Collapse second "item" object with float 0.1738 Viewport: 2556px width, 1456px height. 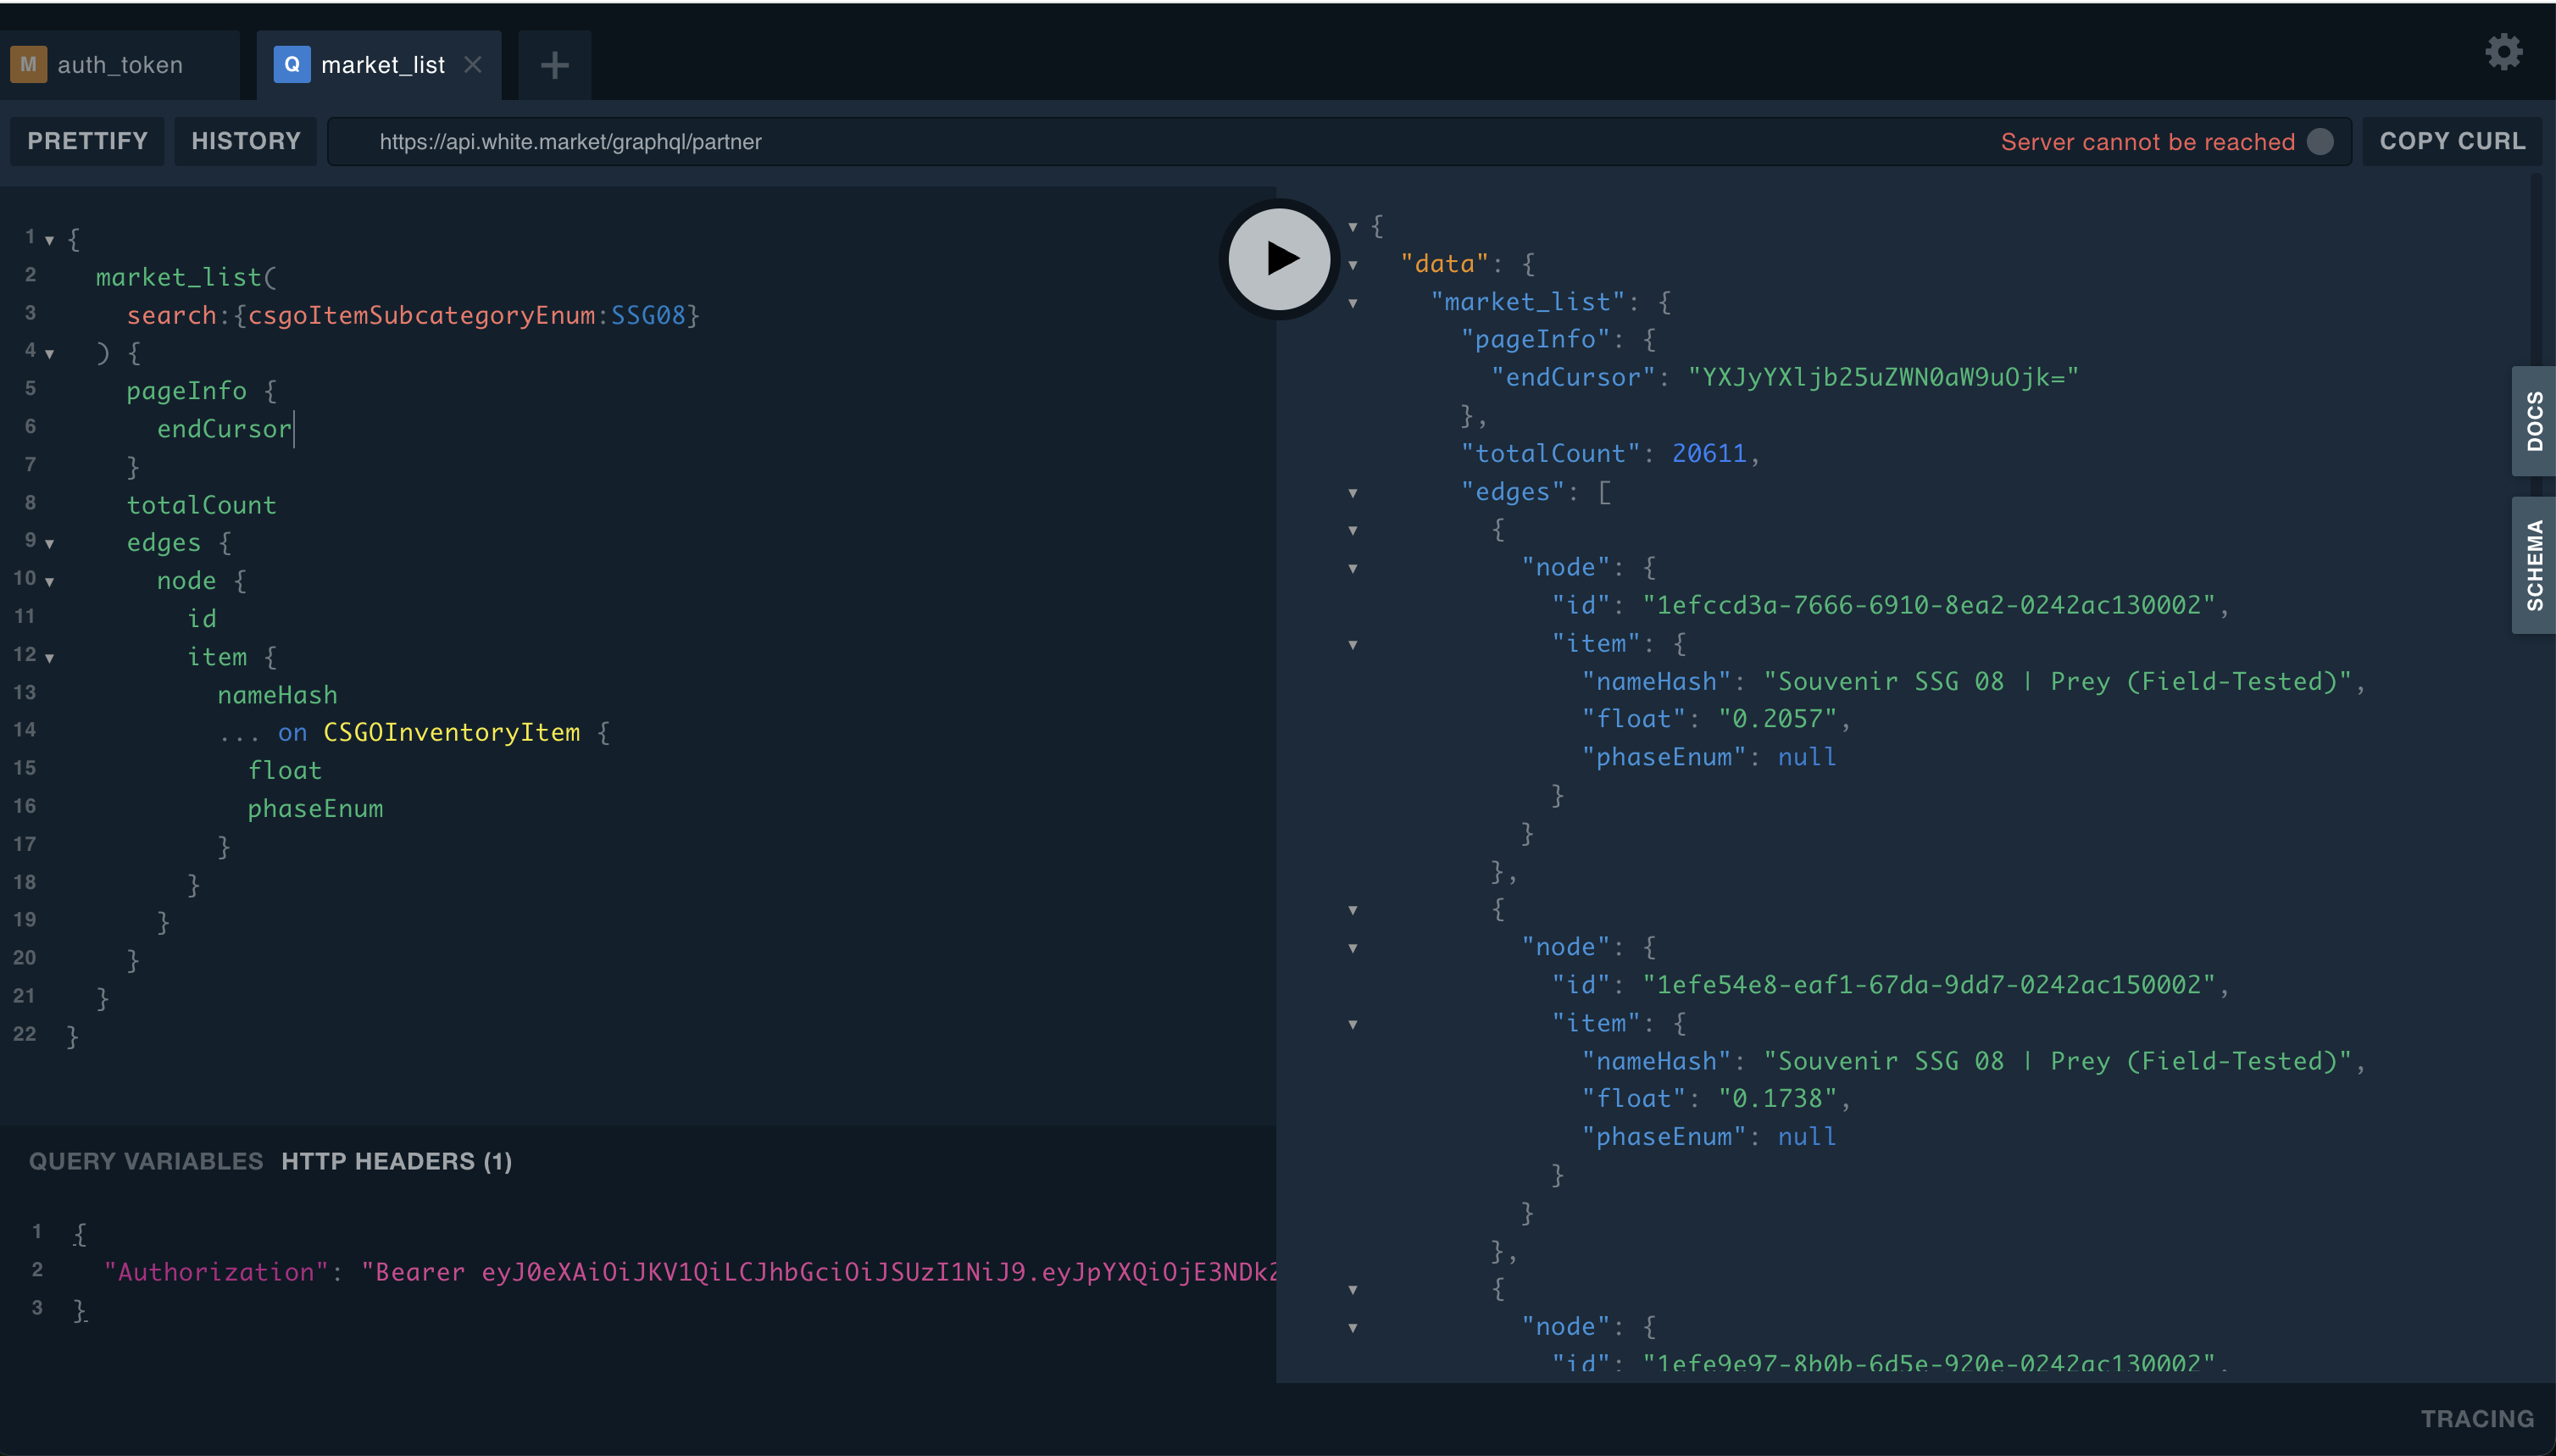coord(1353,1024)
